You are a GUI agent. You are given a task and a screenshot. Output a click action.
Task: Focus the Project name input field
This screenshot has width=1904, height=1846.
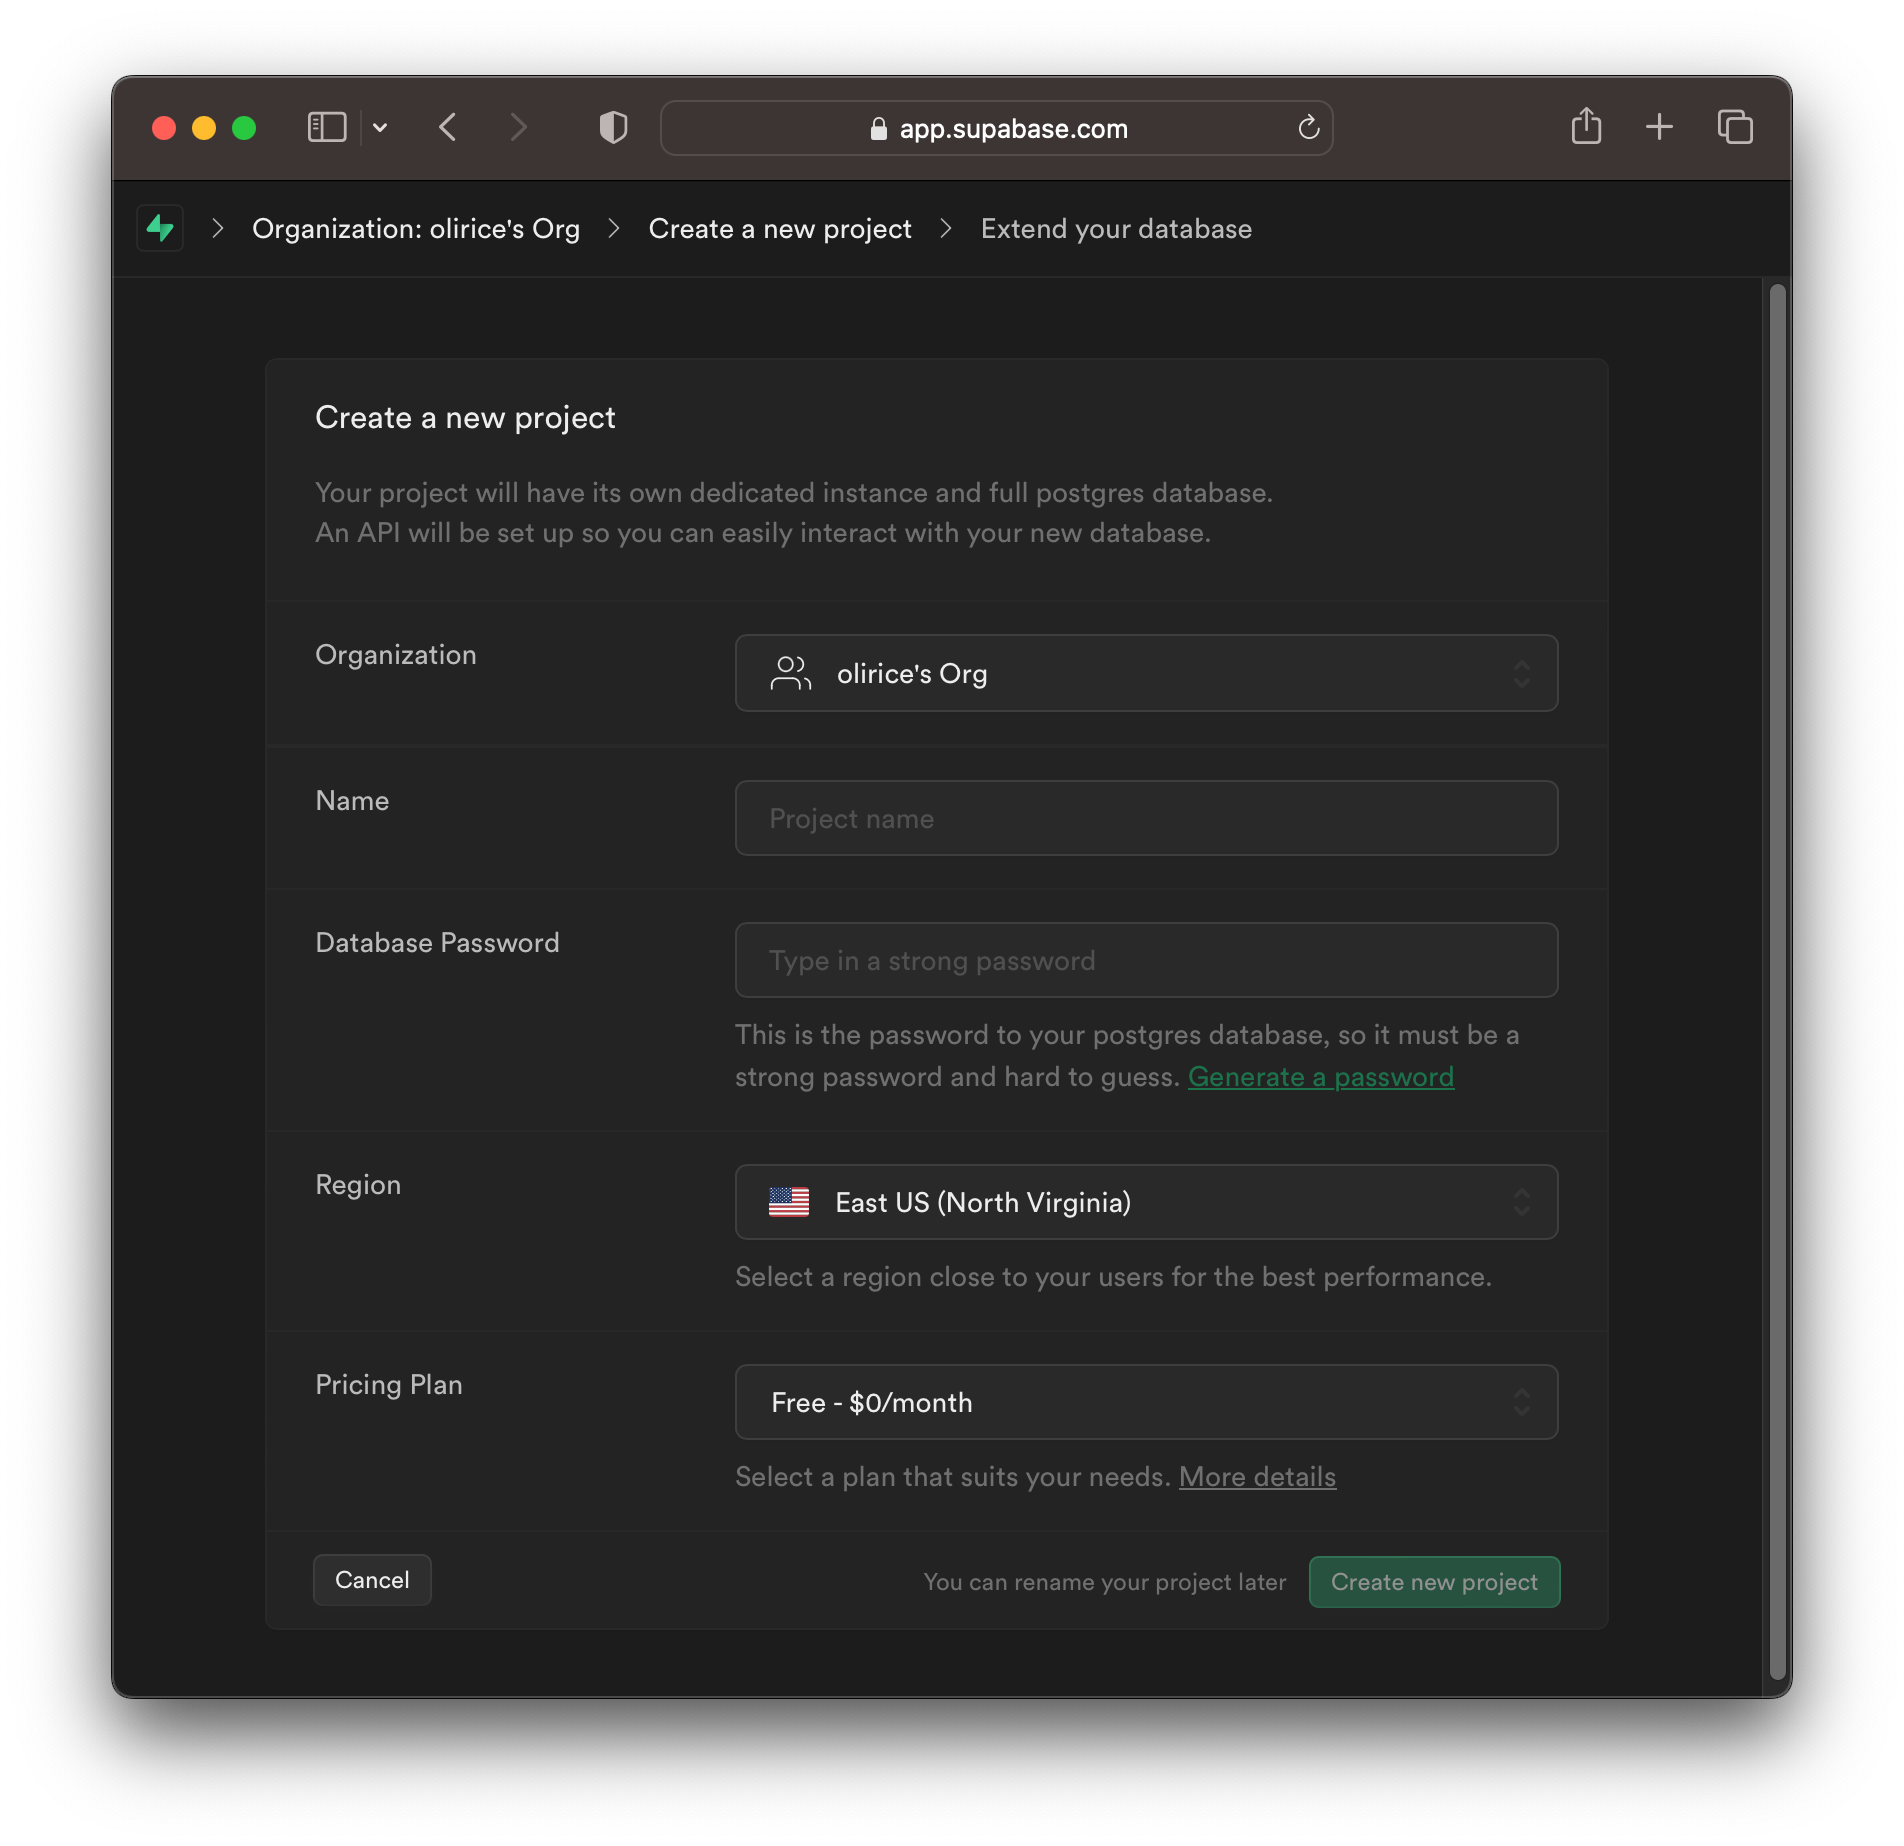(x=1146, y=818)
